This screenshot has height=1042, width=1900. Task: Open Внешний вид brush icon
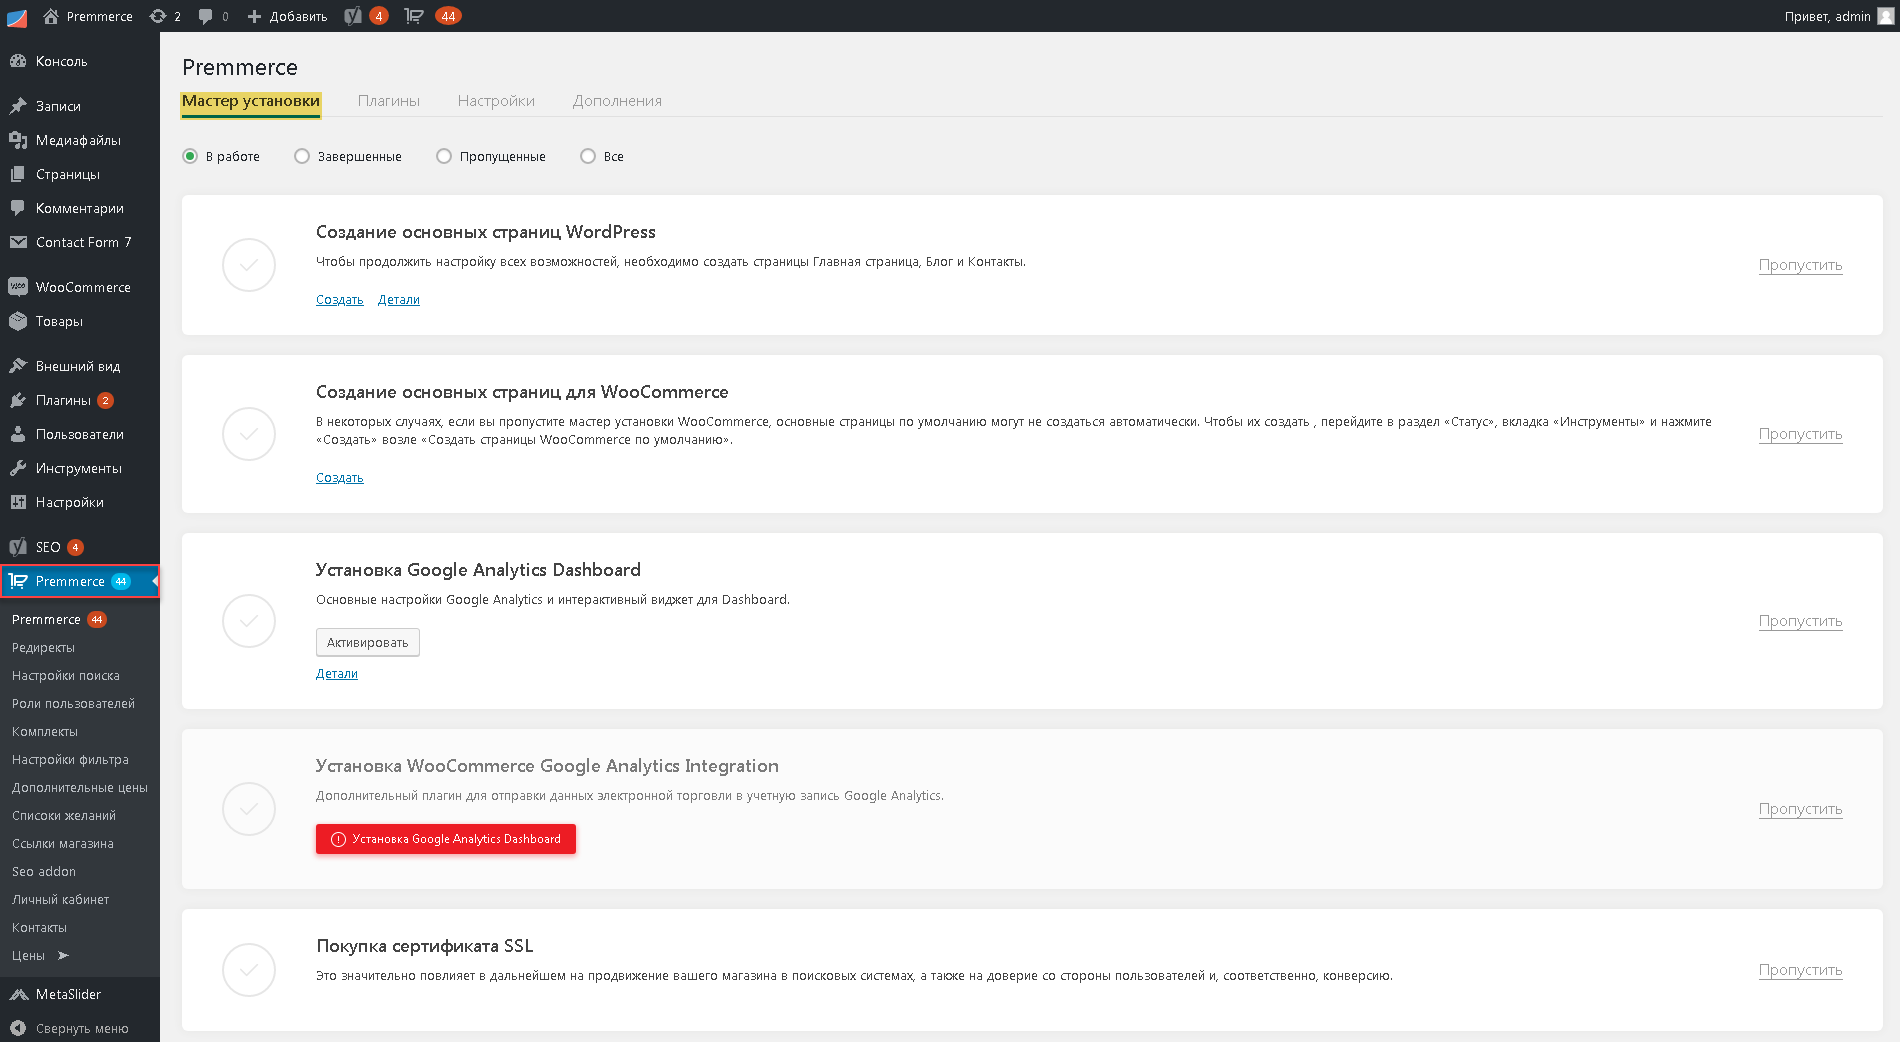pyautogui.click(x=18, y=366)
